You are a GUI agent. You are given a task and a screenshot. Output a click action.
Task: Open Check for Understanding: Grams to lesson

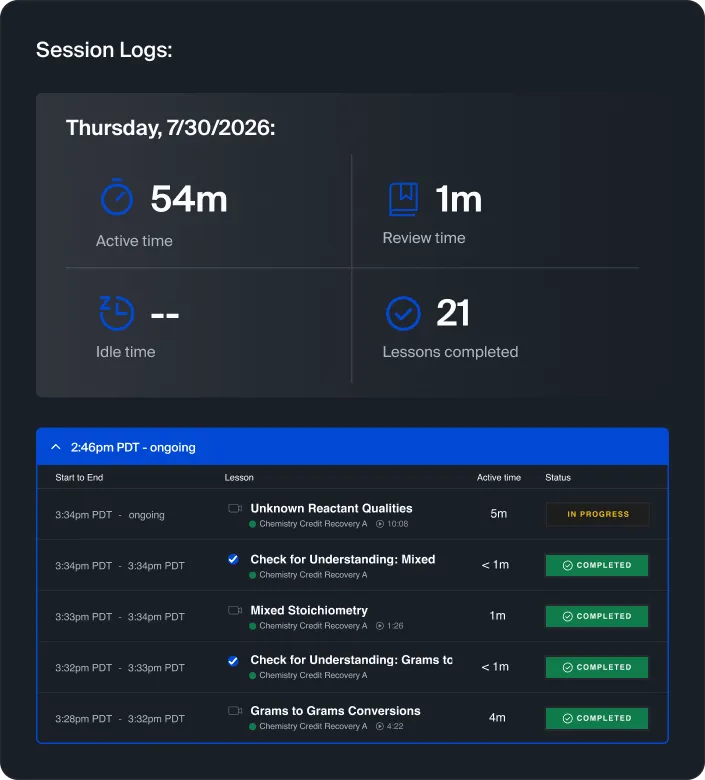(x=351, y=660)
